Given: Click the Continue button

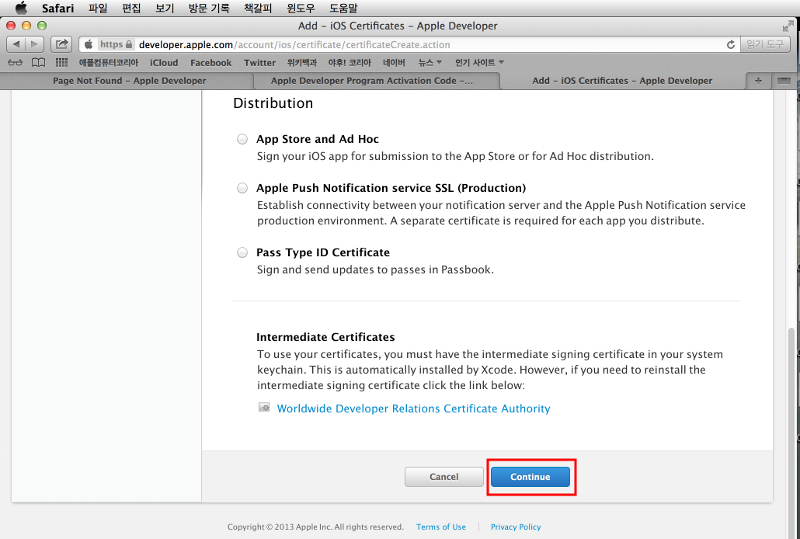Looking at the screenshot, I should [x=530, y=477].
